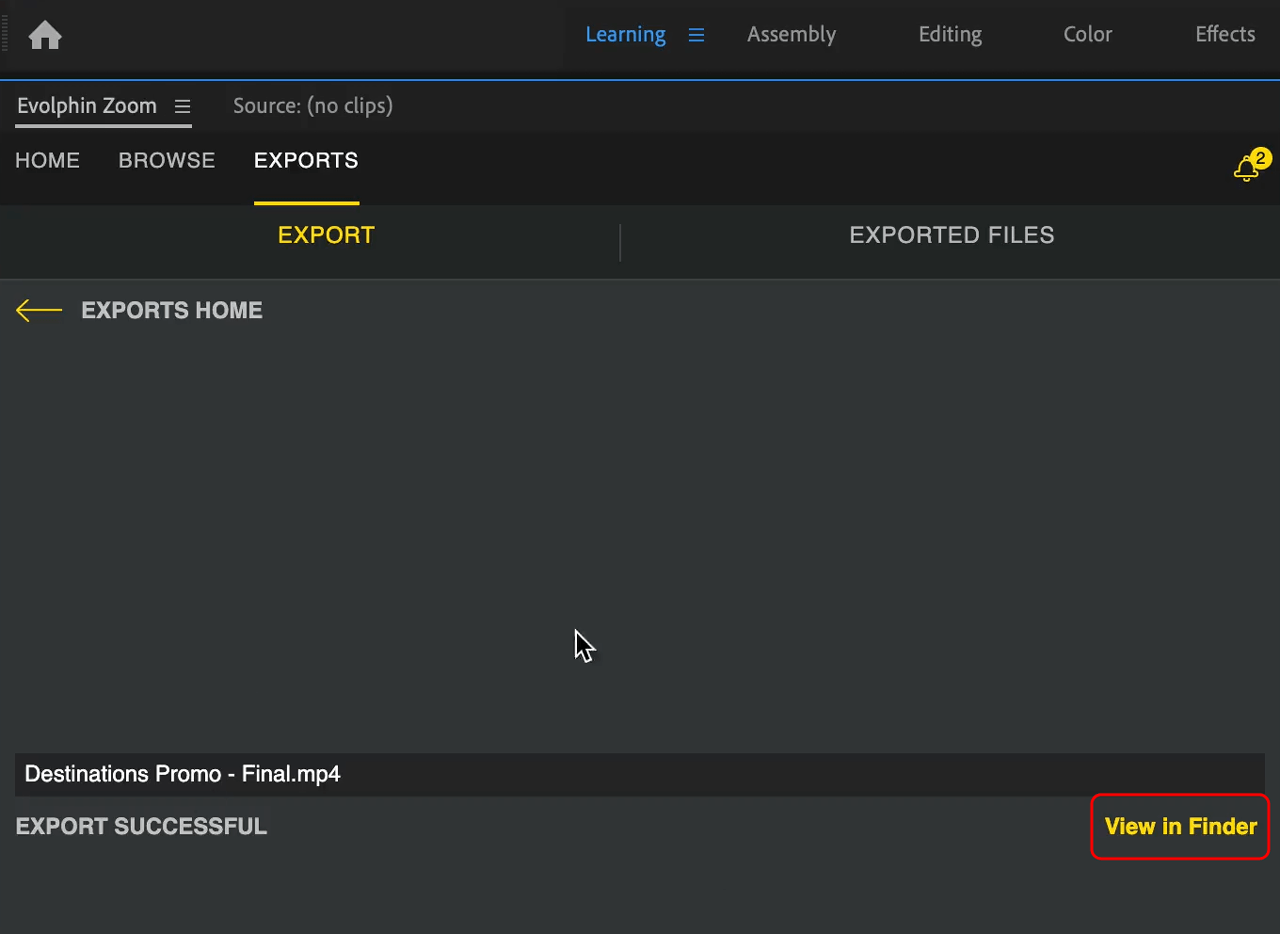Screen dimensions: 1280x934
Task: Click the View in Finder button
Action: pos(1180,827)
